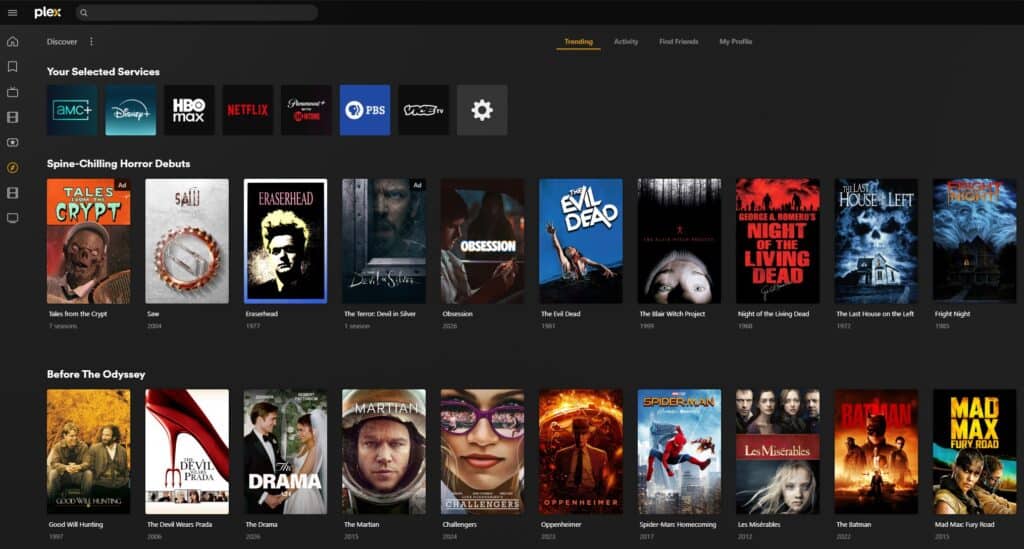The height and width of the screenshot is (549, 1024).
Task: Open The Last House on the Left poster
Action: pyautogui.click(x=876, y=241)
